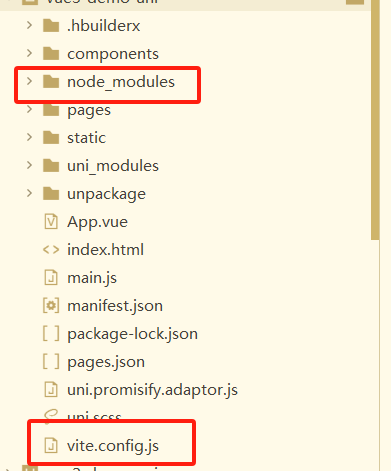
Task: Click the pages.json brackets icon
Action: [51, 362]
